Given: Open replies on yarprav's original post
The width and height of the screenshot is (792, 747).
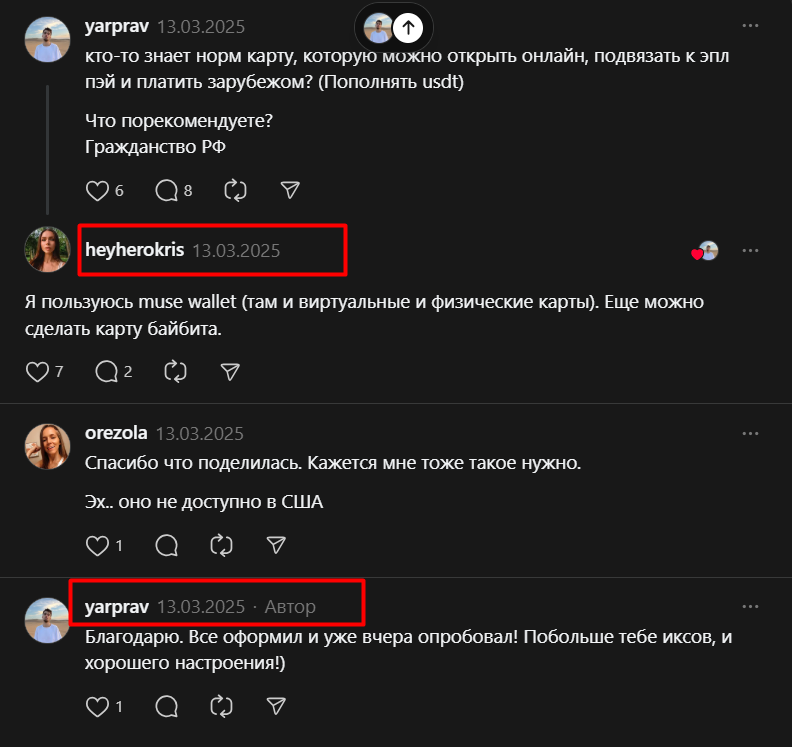Looking at the screenshot, I should coord(167,190).
